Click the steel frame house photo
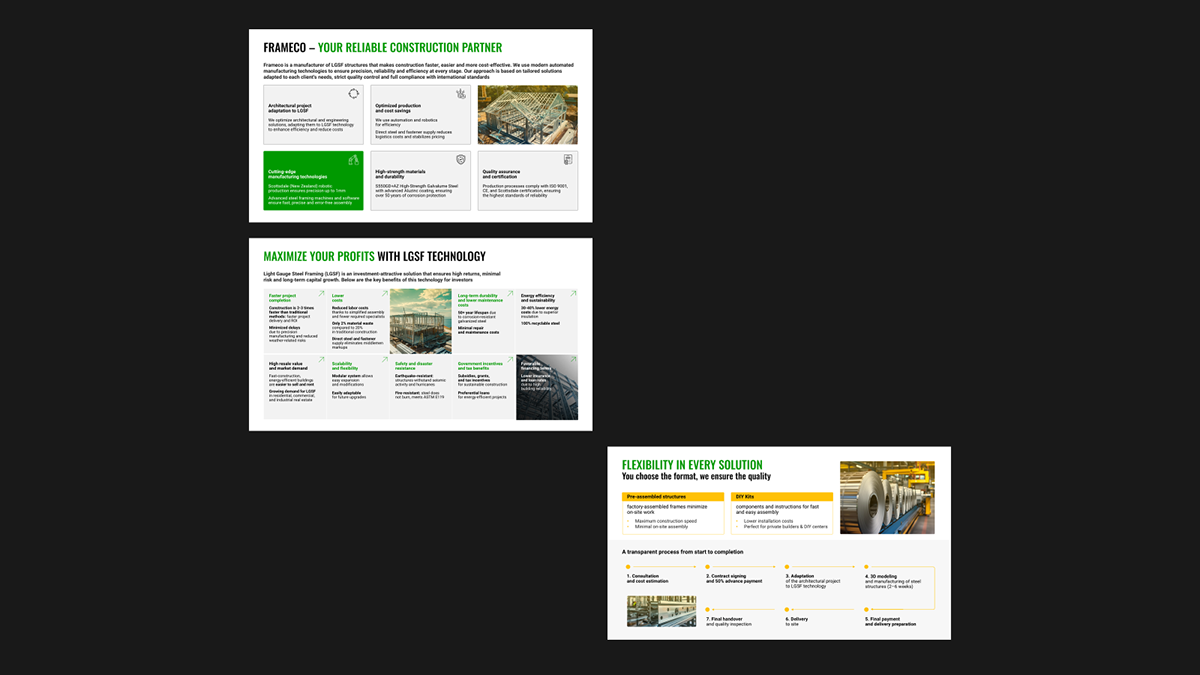Image resolution: width=1200 pixels, height=675 pixels. [x=528, y=115]
